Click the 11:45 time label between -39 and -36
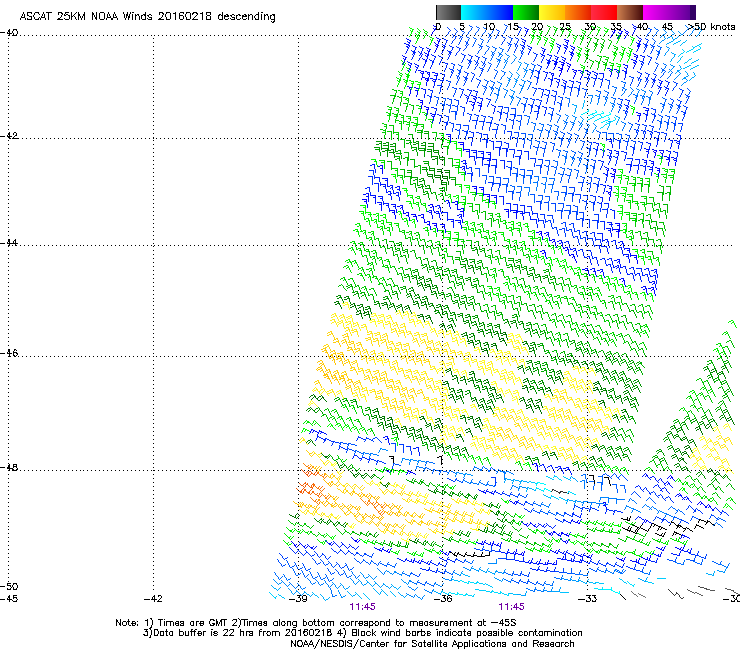 tap(362, 607)
